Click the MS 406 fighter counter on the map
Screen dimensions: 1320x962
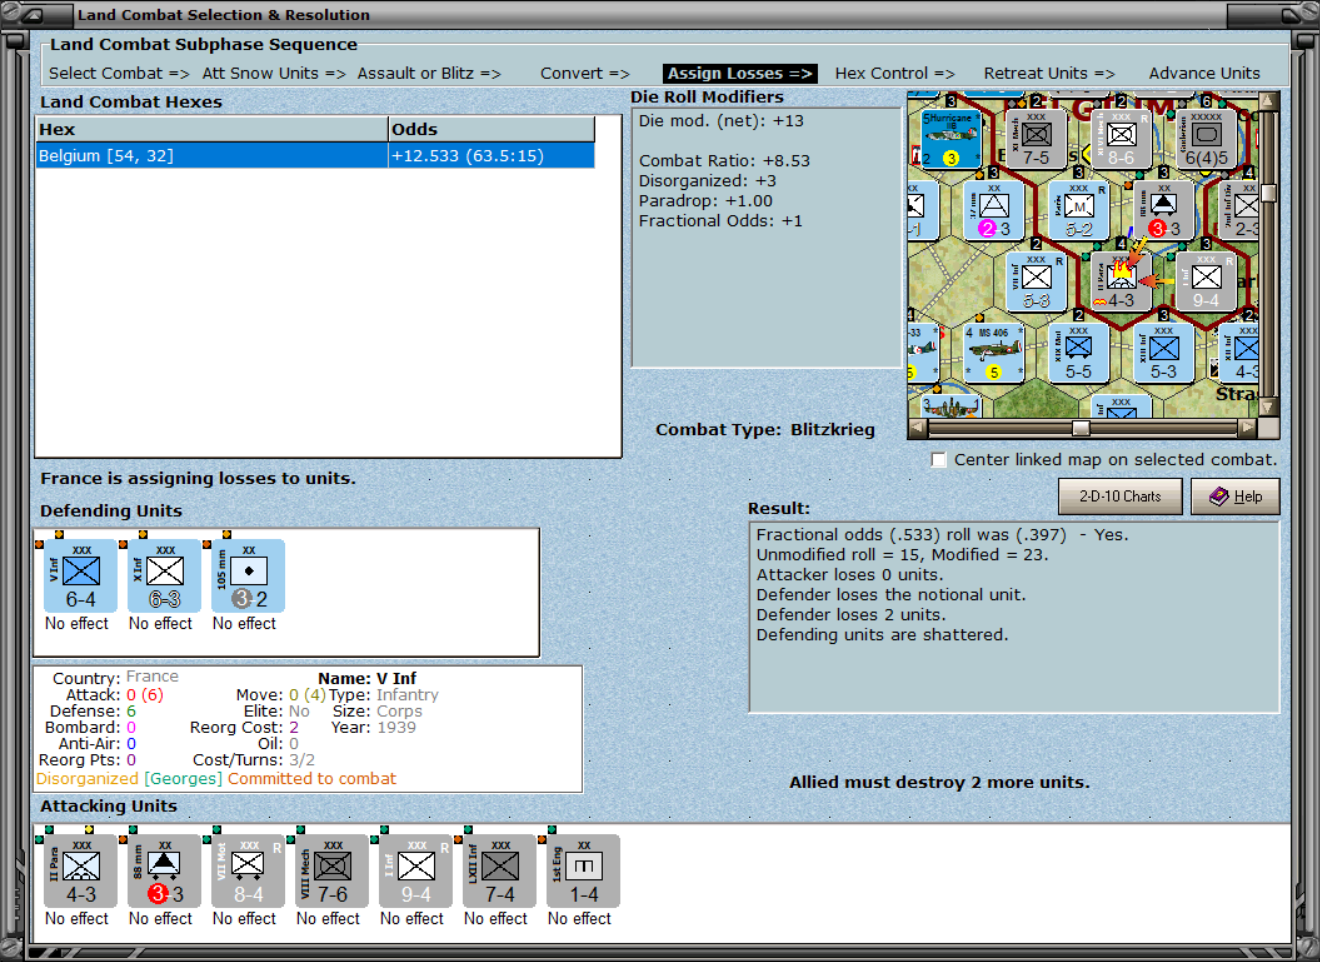point(994,352)
